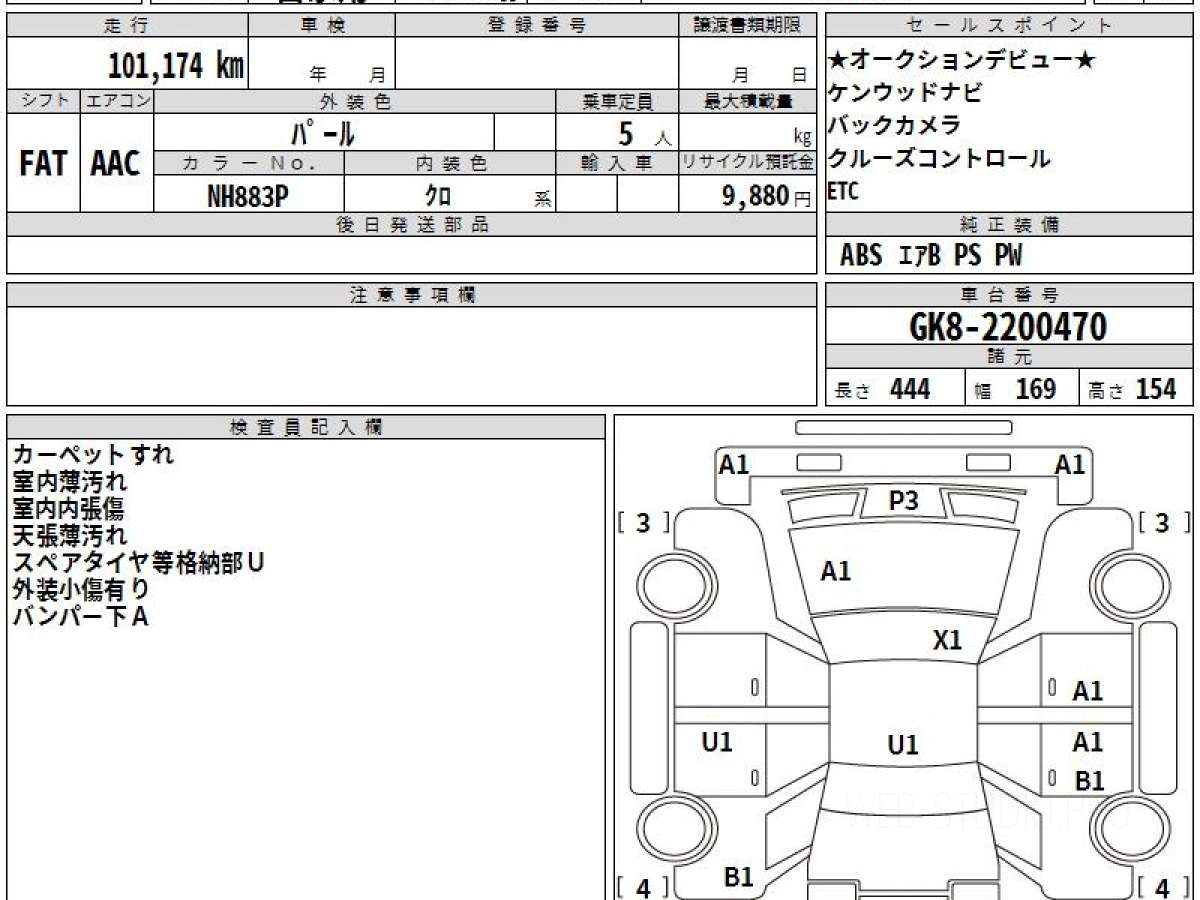Select the 天張薄汚れ inspector note
The width and height of the screenshot is (1200, 900).
click(70, 535)
